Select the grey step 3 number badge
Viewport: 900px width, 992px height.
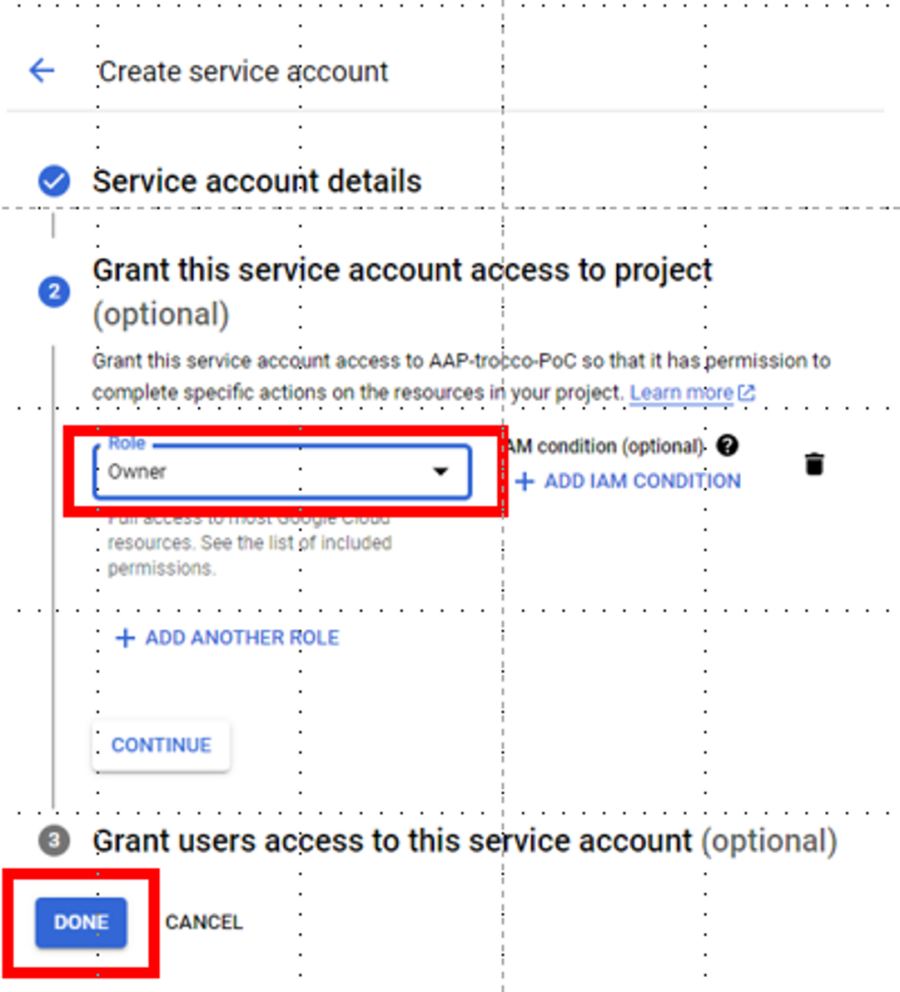tap(54, 841)
